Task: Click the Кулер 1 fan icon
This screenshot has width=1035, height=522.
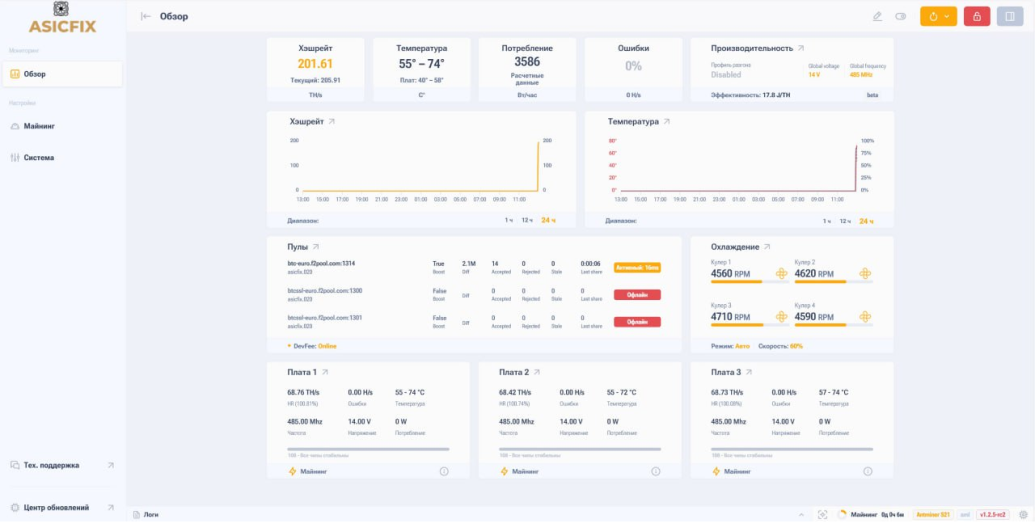Action: pos(782,273)
